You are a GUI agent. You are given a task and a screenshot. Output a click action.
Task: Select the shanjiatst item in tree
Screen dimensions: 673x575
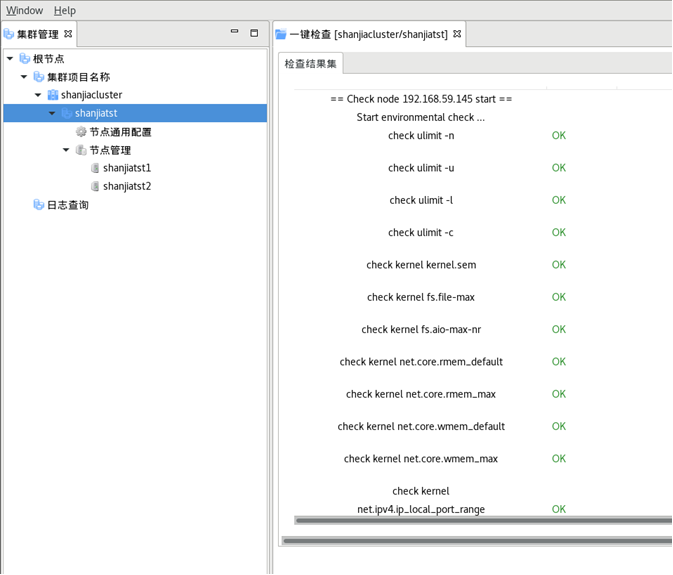96,113
